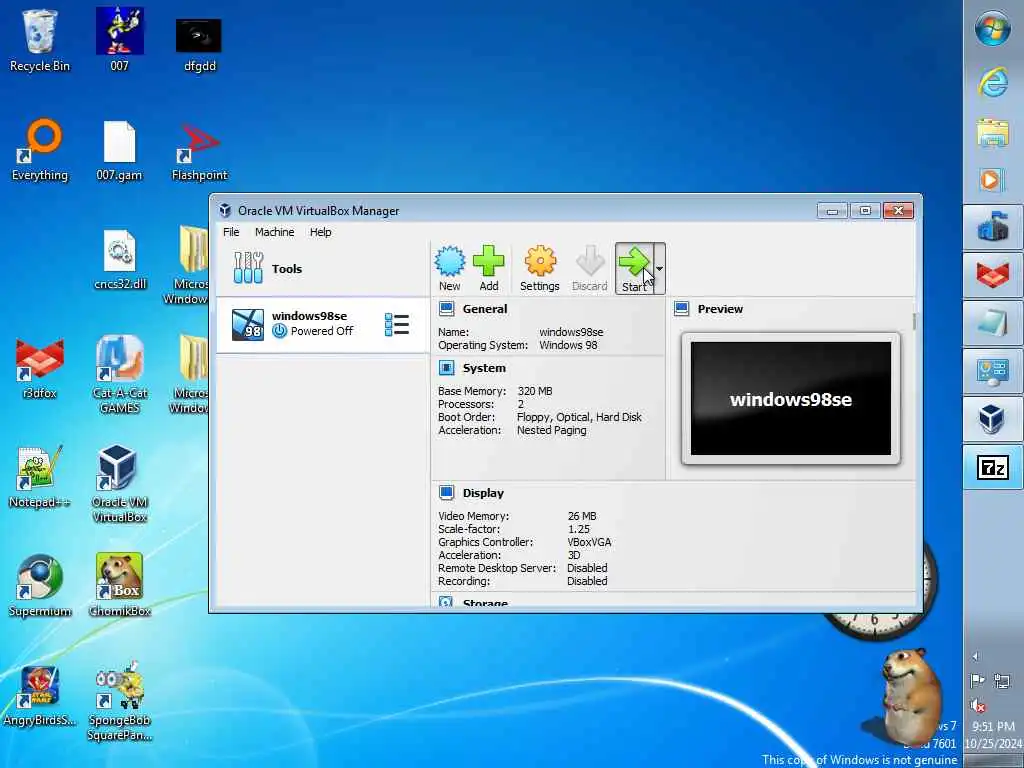Switch to the 7z taskbar button
The width and height of the screenshot is (1024, 768).
click(993, 467)
